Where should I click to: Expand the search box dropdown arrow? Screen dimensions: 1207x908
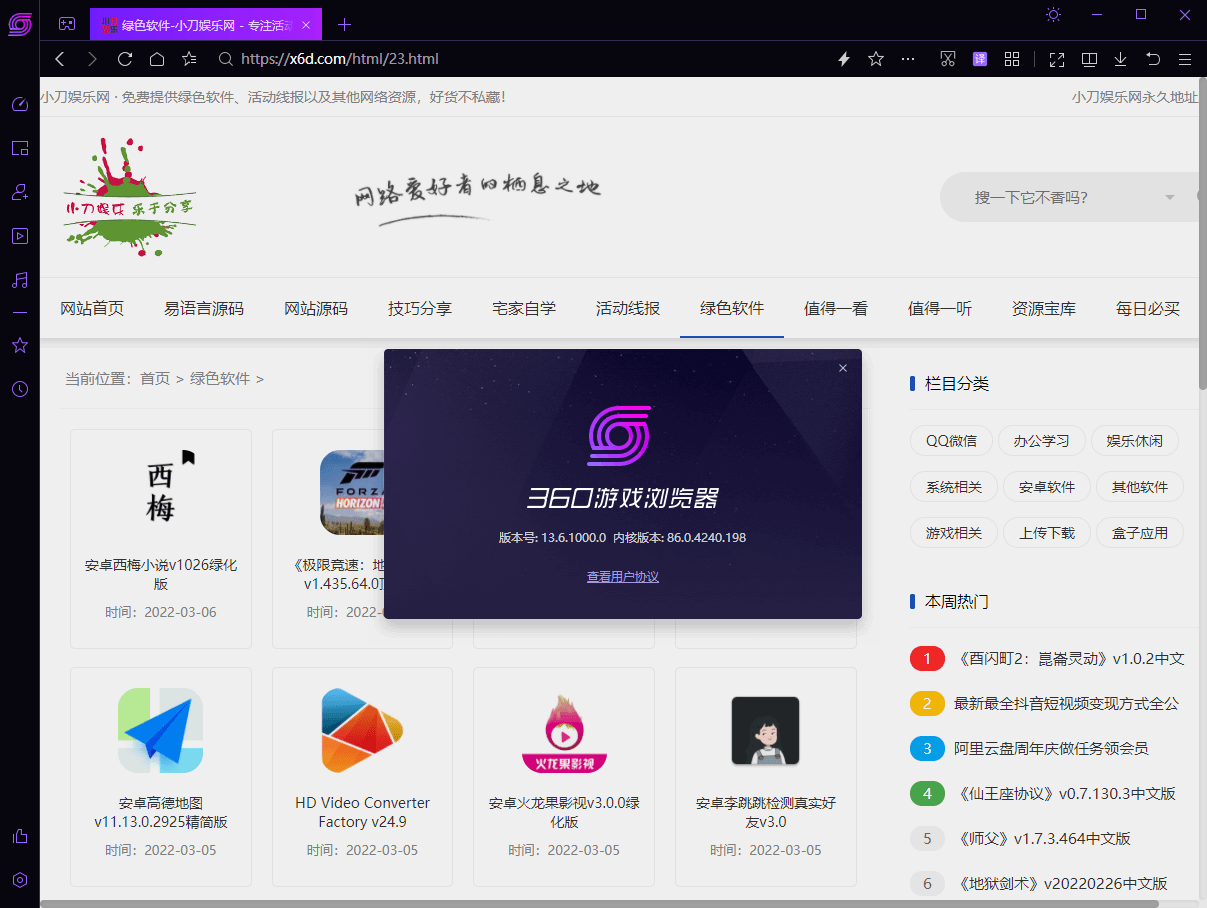(x=1169, y=197)
